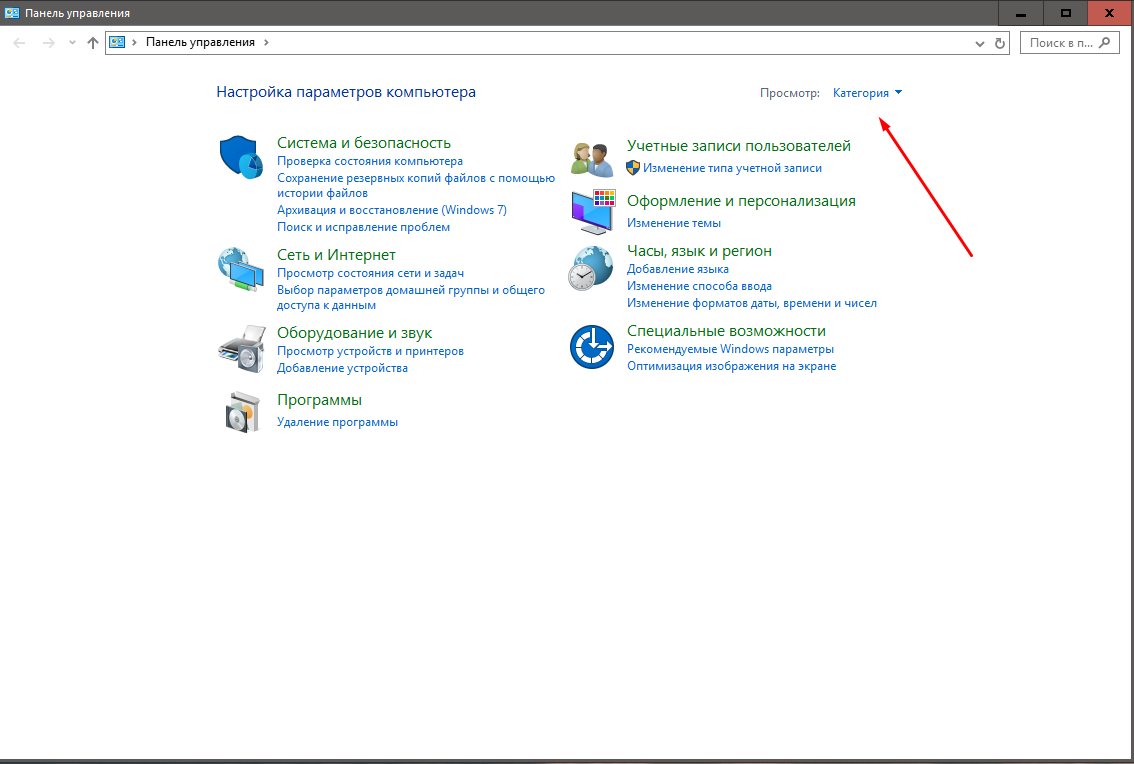Click the address bar path field
This screenshot has width=1134, height=764.
[557, 43]
